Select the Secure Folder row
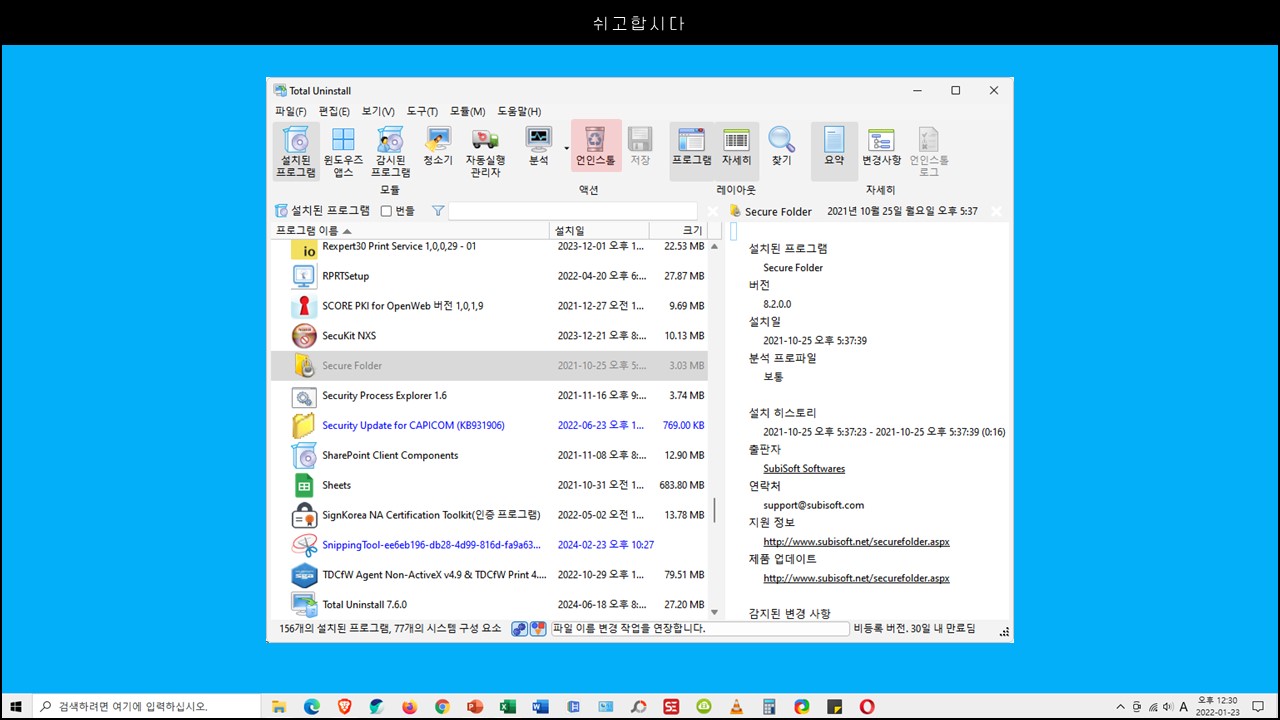Image resolution: width=1280 pixels, height=720 pixels. 489,366
